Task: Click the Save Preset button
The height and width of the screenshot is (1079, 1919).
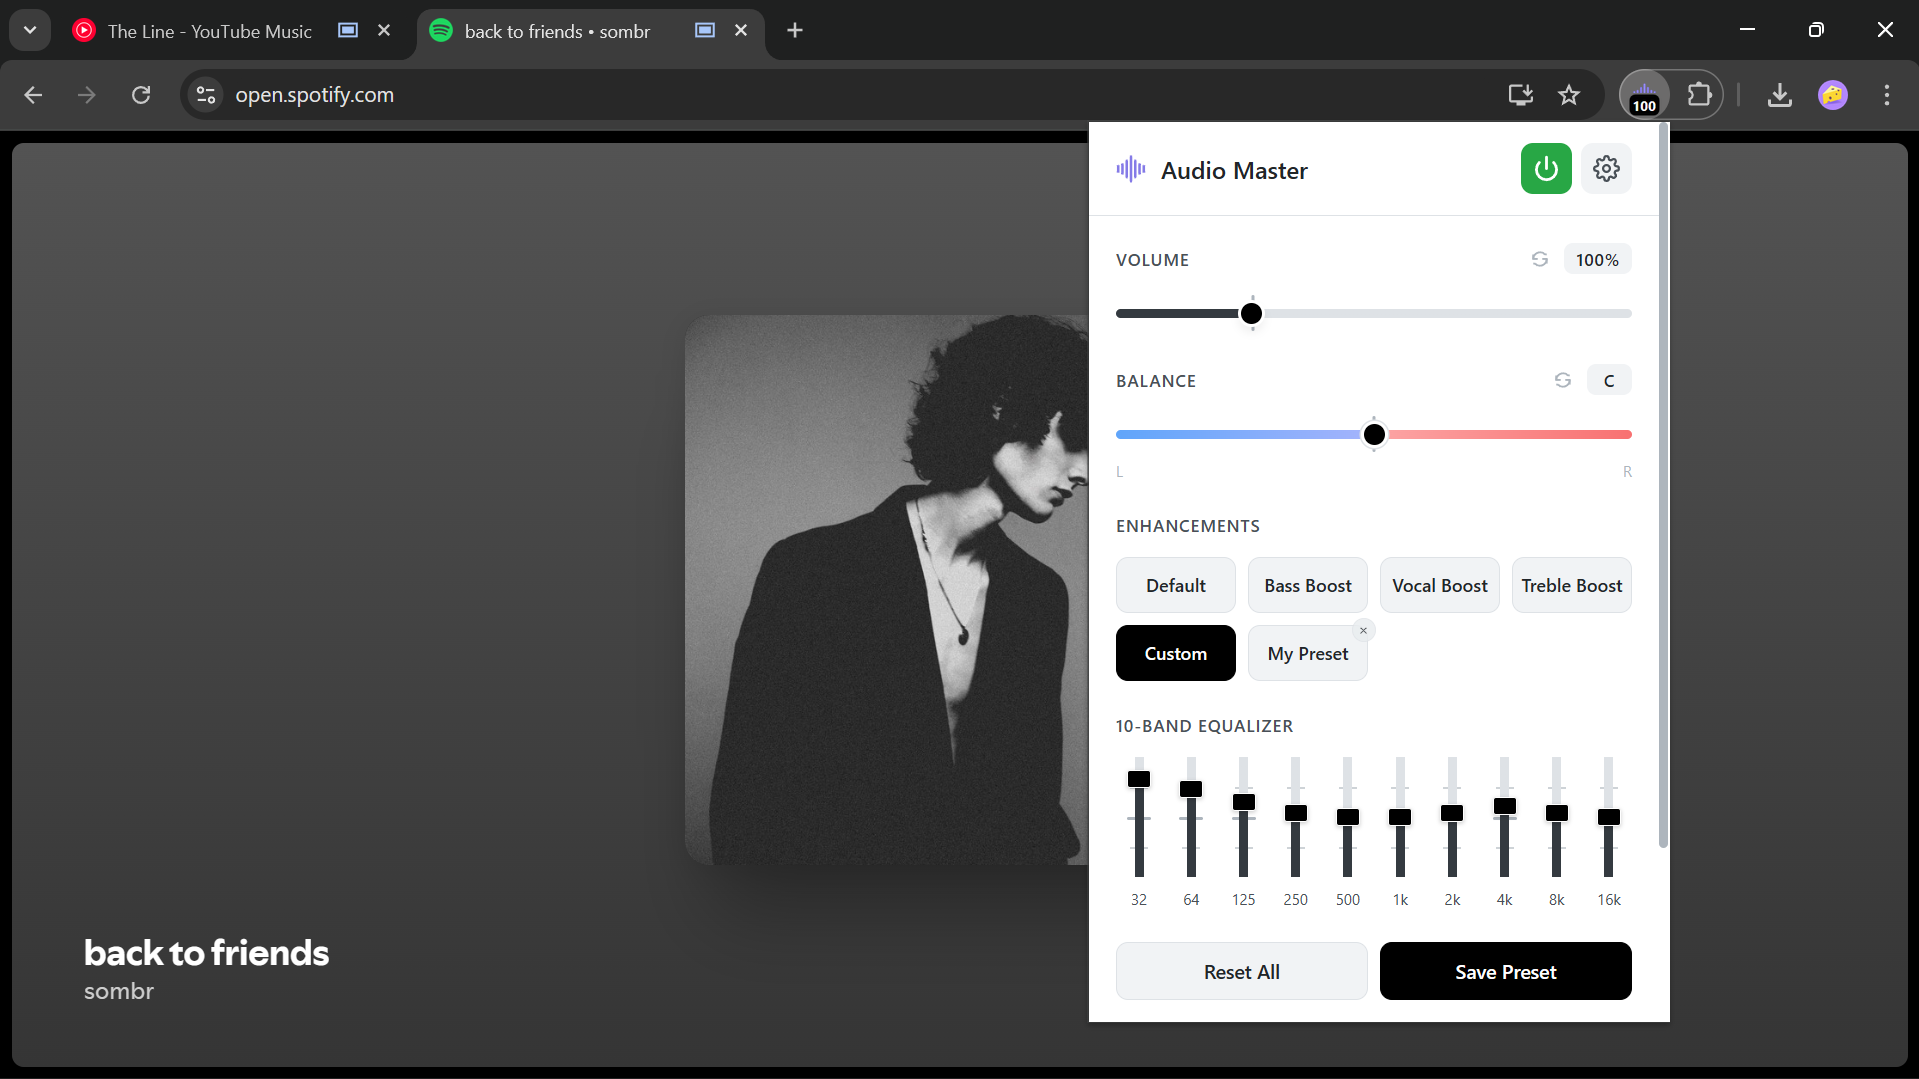Action: tap(1505, 972)
